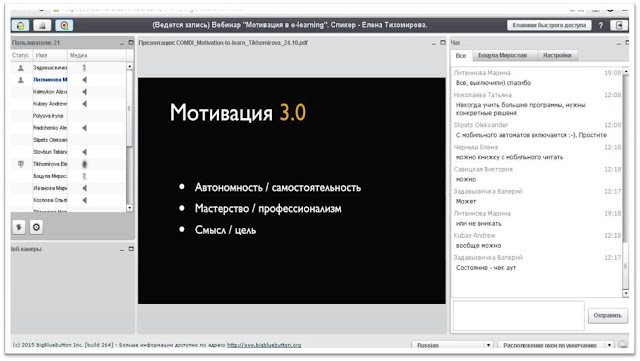Image resolution: width=640 pixels, height=361 pixels.
Task: Toggle speaker icon for Kalmykov Alex
Action: click(x=84, y=92)
